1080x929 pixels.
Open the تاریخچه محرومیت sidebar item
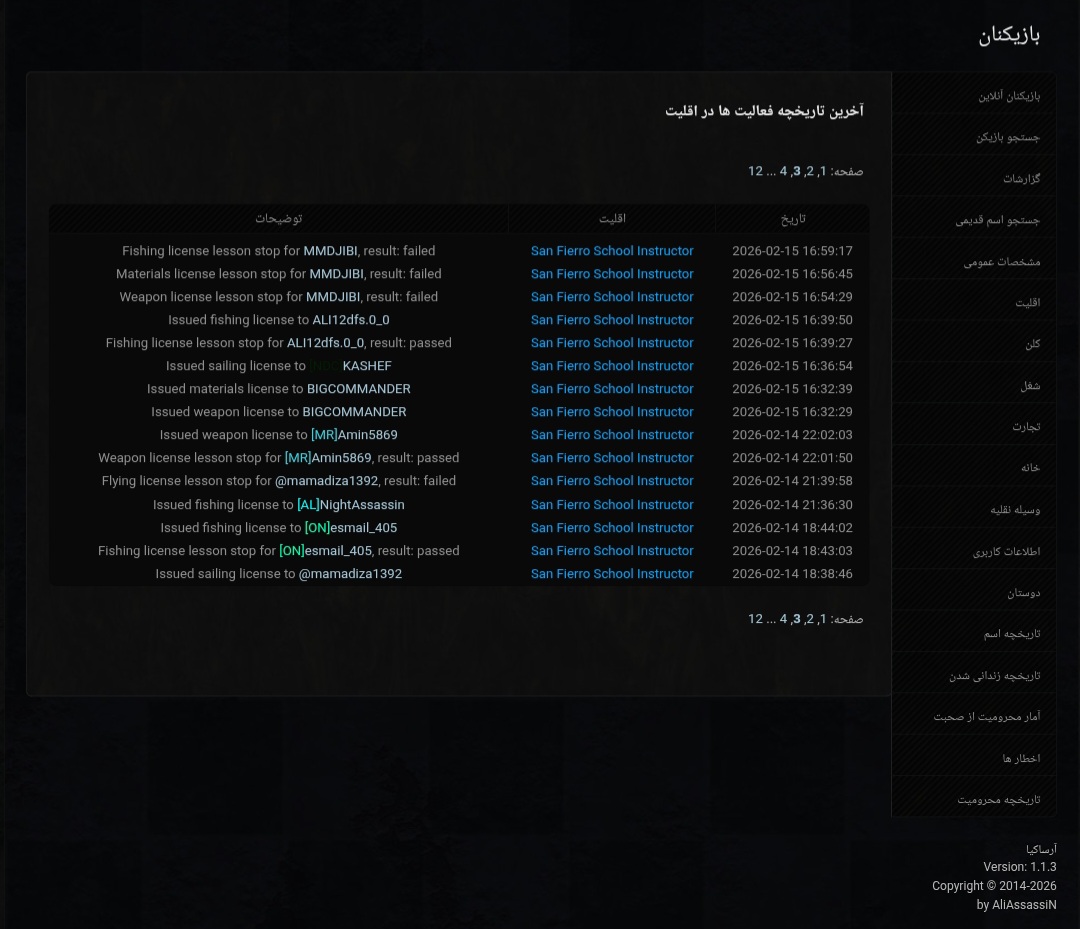point(998,800)
